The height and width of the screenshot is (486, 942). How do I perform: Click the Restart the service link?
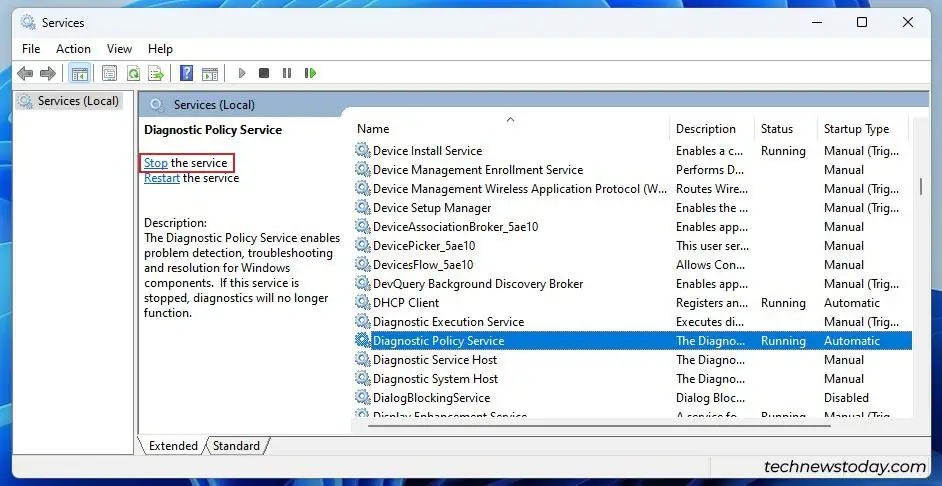[162, 178]
